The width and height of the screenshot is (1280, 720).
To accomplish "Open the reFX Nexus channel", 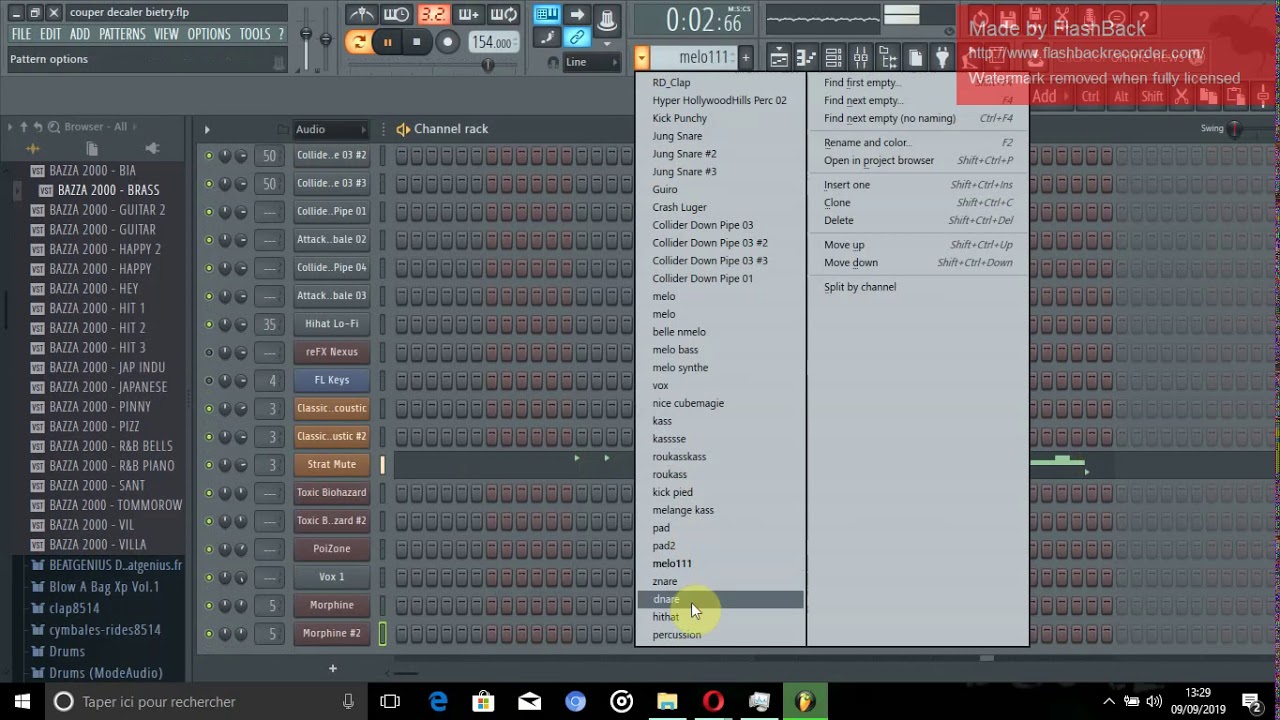I will point(331,352).
